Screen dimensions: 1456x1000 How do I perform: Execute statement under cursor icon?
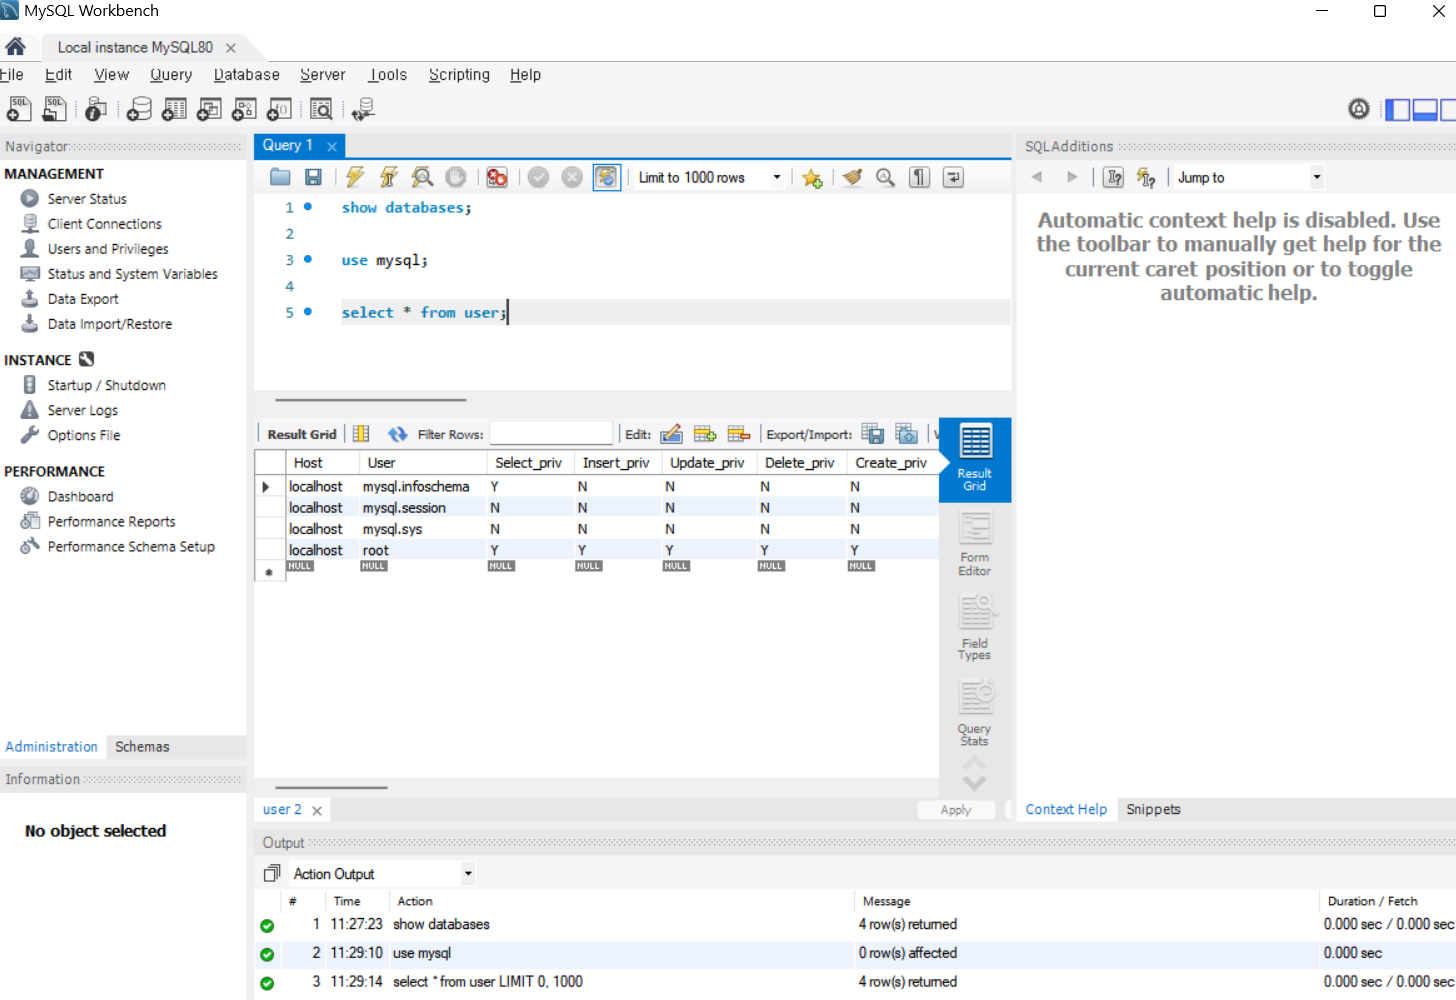click(389, 177)
